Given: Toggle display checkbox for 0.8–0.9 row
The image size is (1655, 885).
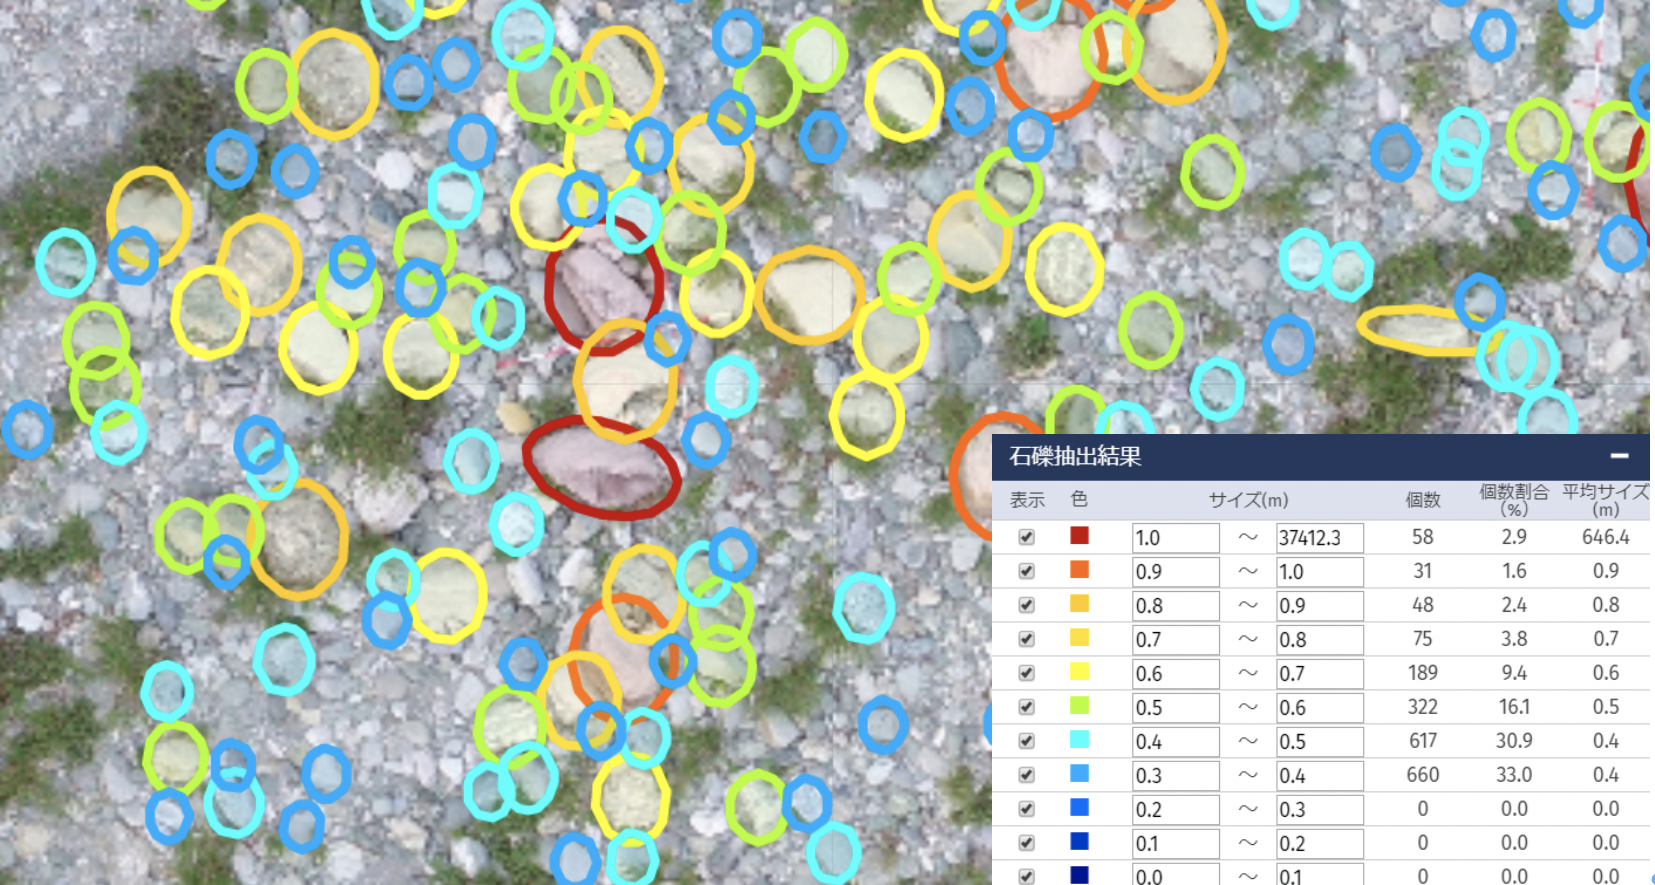Looking at the screenshot, I should (1026, 605).
